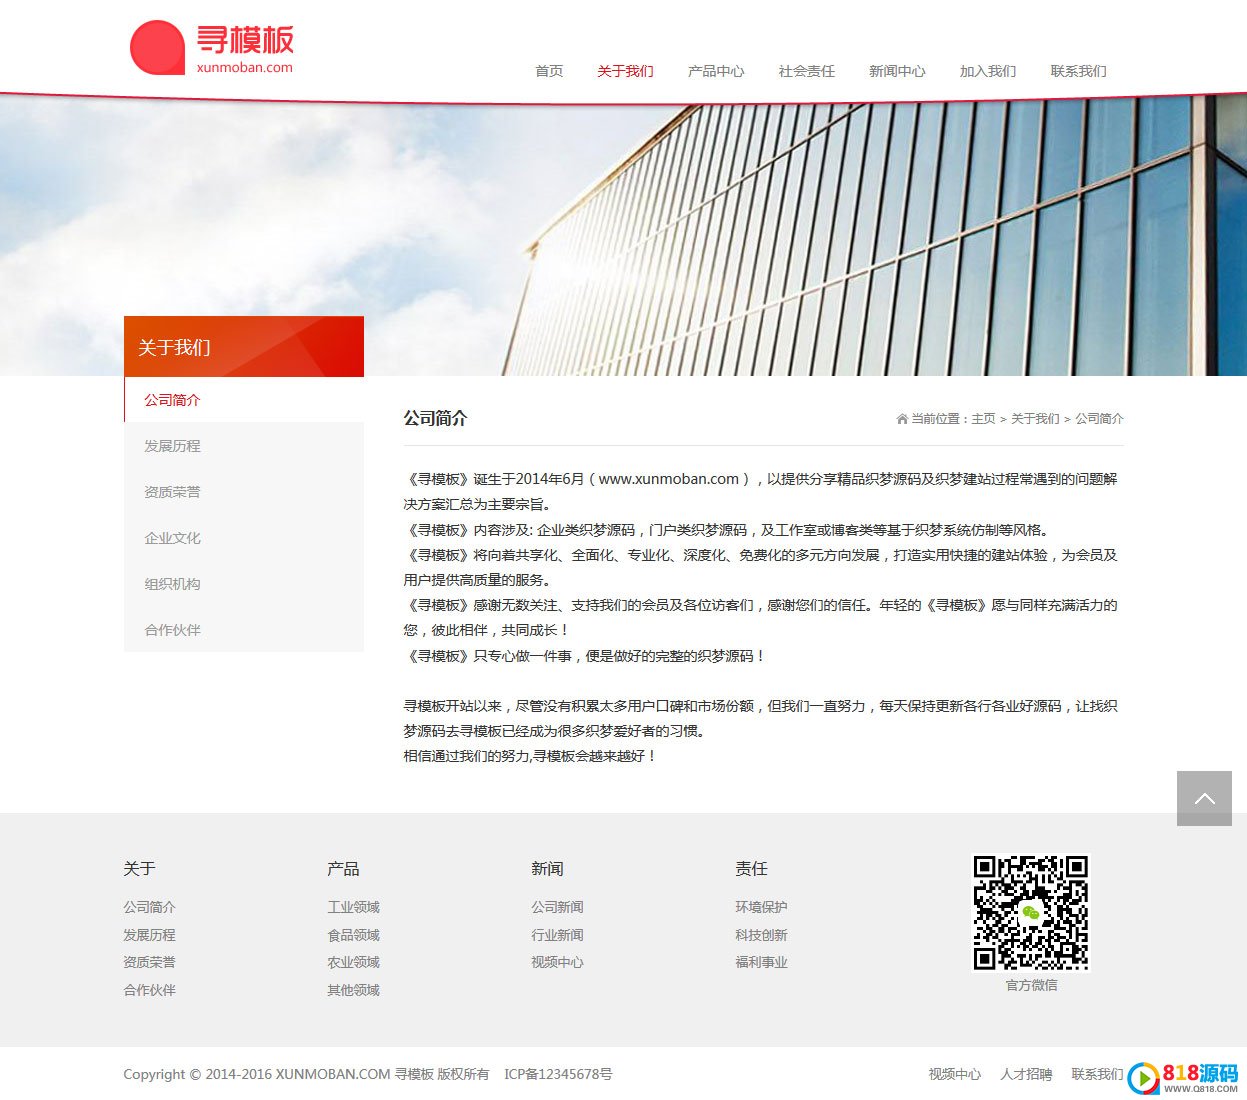The height and width of the screenshot is (1100, 1247).
Task: Click the red speech-bubble logo icon
Action: (x=158, y=47)
